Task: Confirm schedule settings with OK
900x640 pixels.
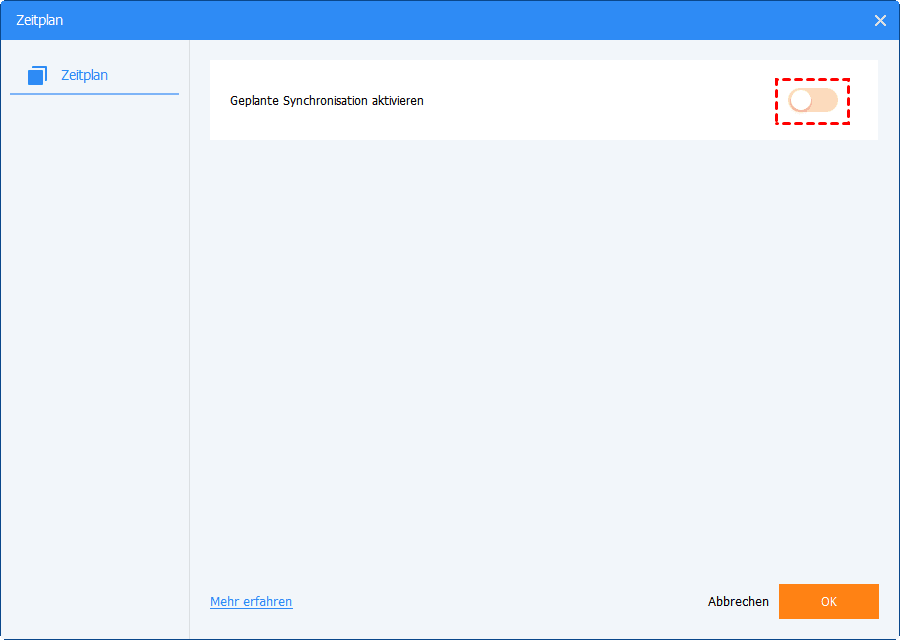Action: click(x=828, y=602)
